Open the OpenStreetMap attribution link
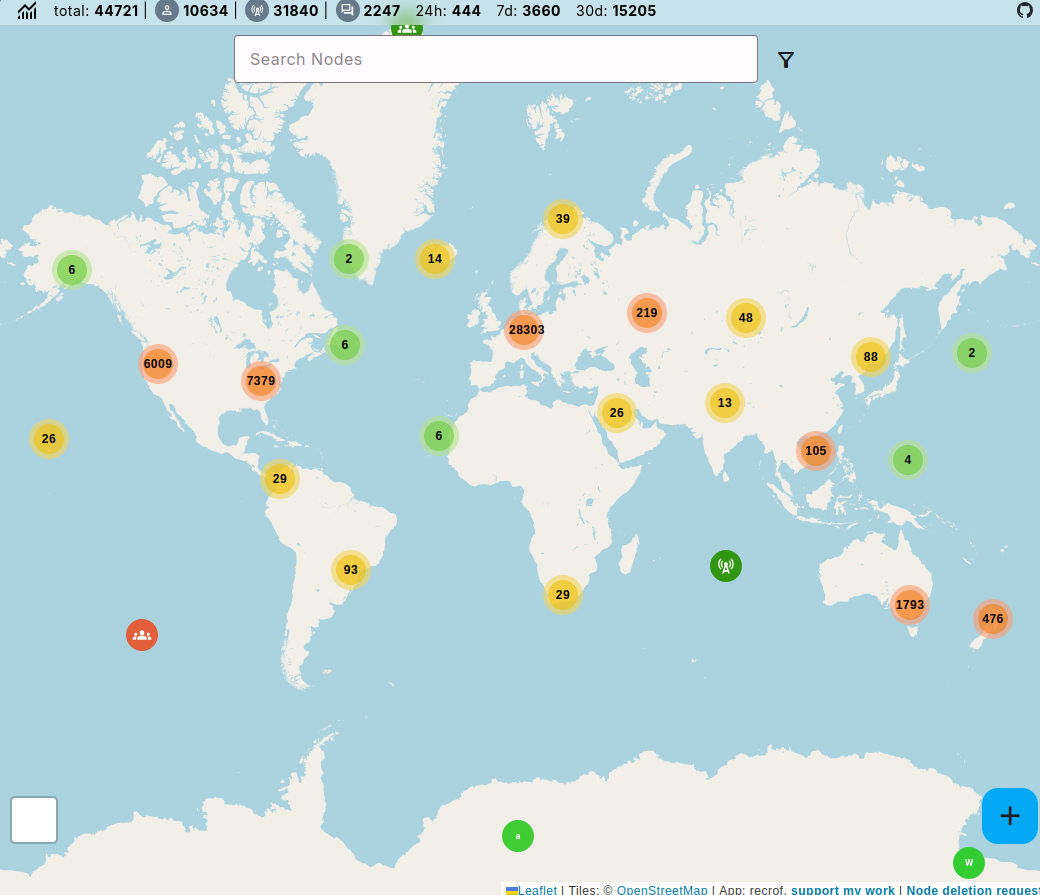This screenshot has width=1040, height=895. pyautogui.click(x=662, y=890)
